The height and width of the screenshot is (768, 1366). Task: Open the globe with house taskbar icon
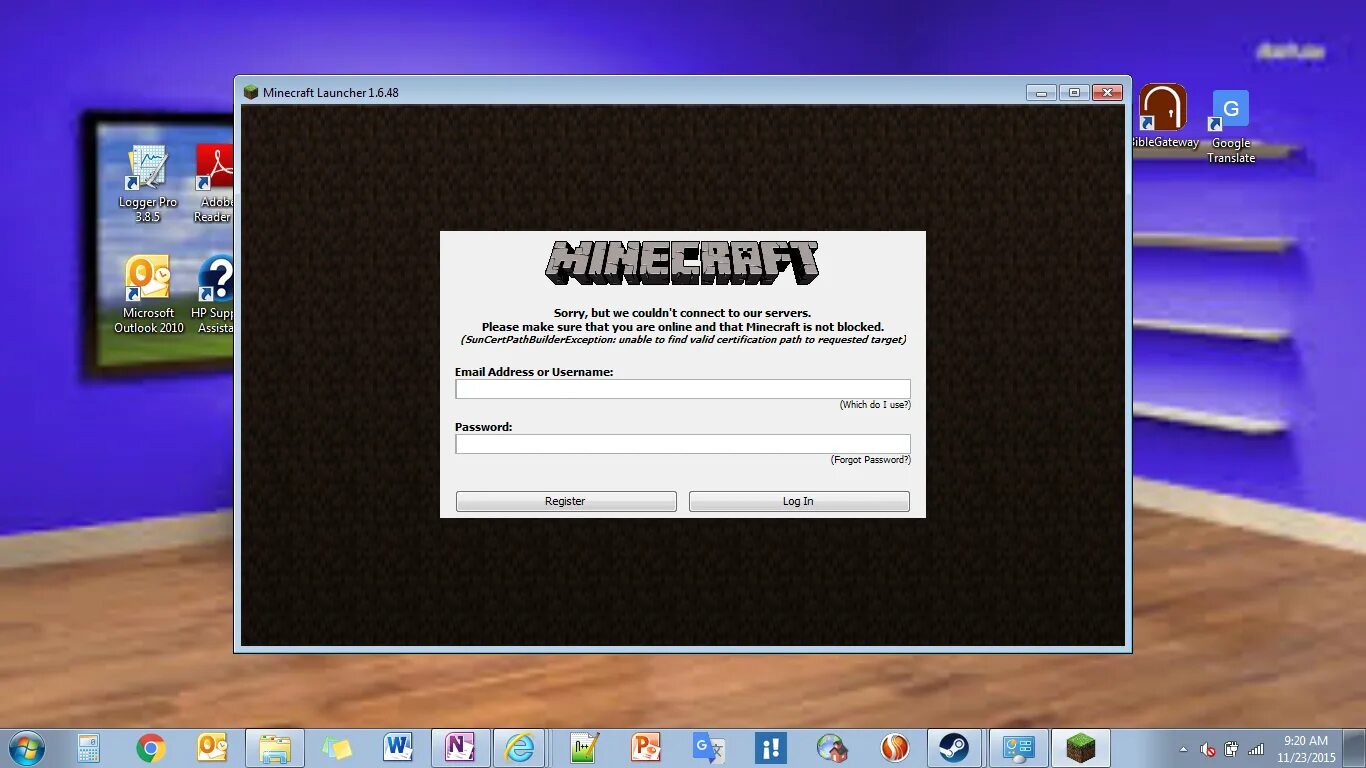point(832,748)
